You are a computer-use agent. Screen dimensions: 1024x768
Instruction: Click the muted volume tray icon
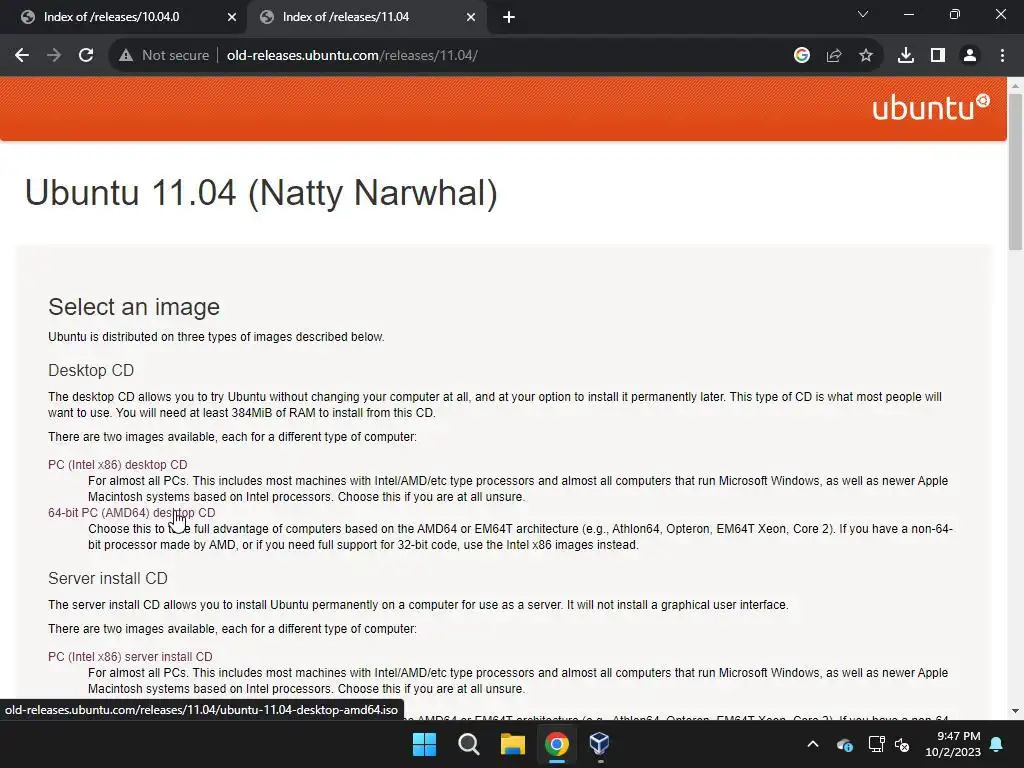click(902, 744)
